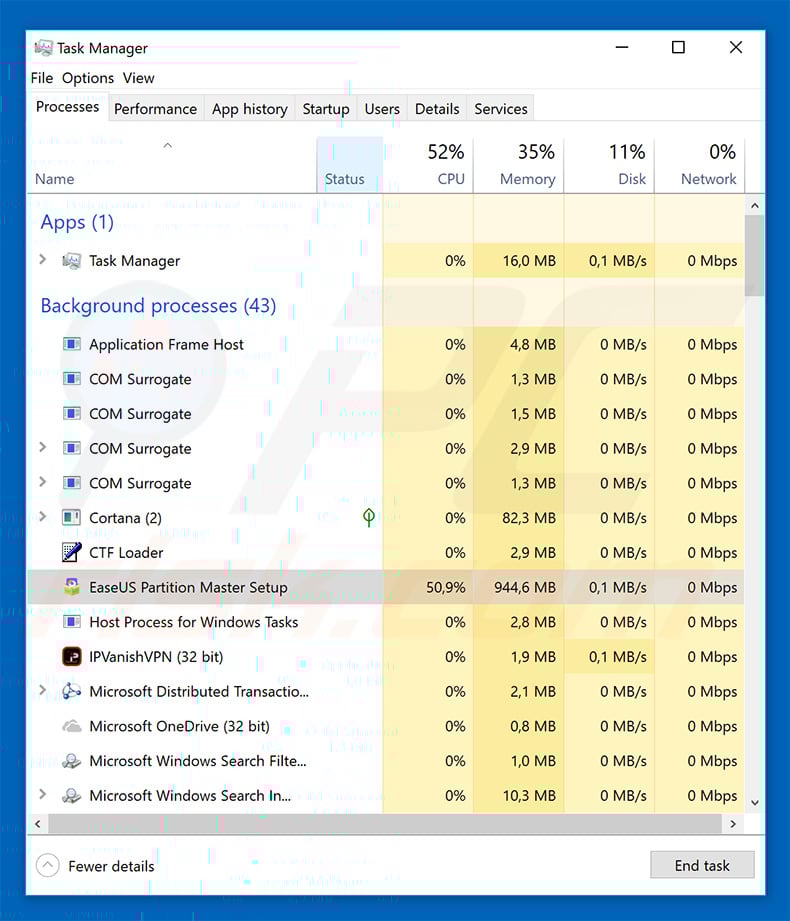Select Host Process for Windows Tasks
Image resolution: width=790 pixels, height=921 pixels.
(386, 621)
